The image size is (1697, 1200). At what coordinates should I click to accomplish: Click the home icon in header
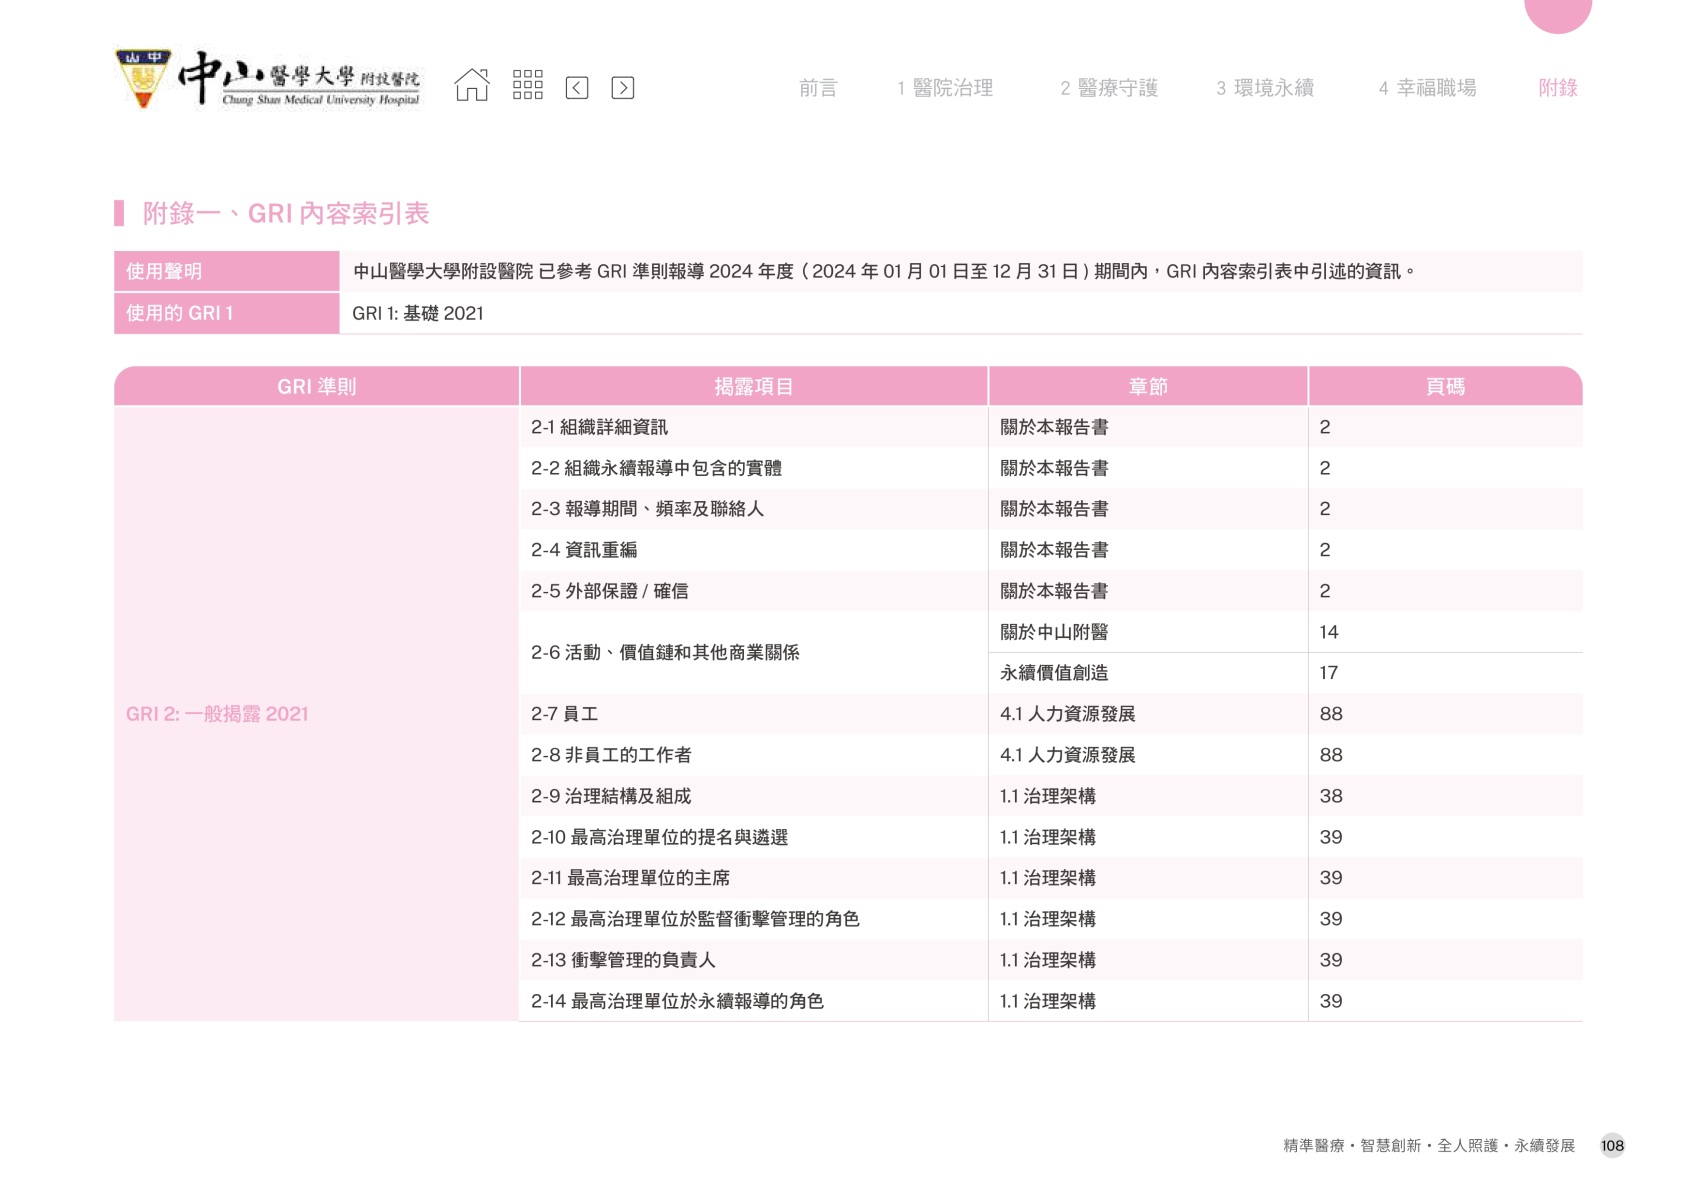472,86
